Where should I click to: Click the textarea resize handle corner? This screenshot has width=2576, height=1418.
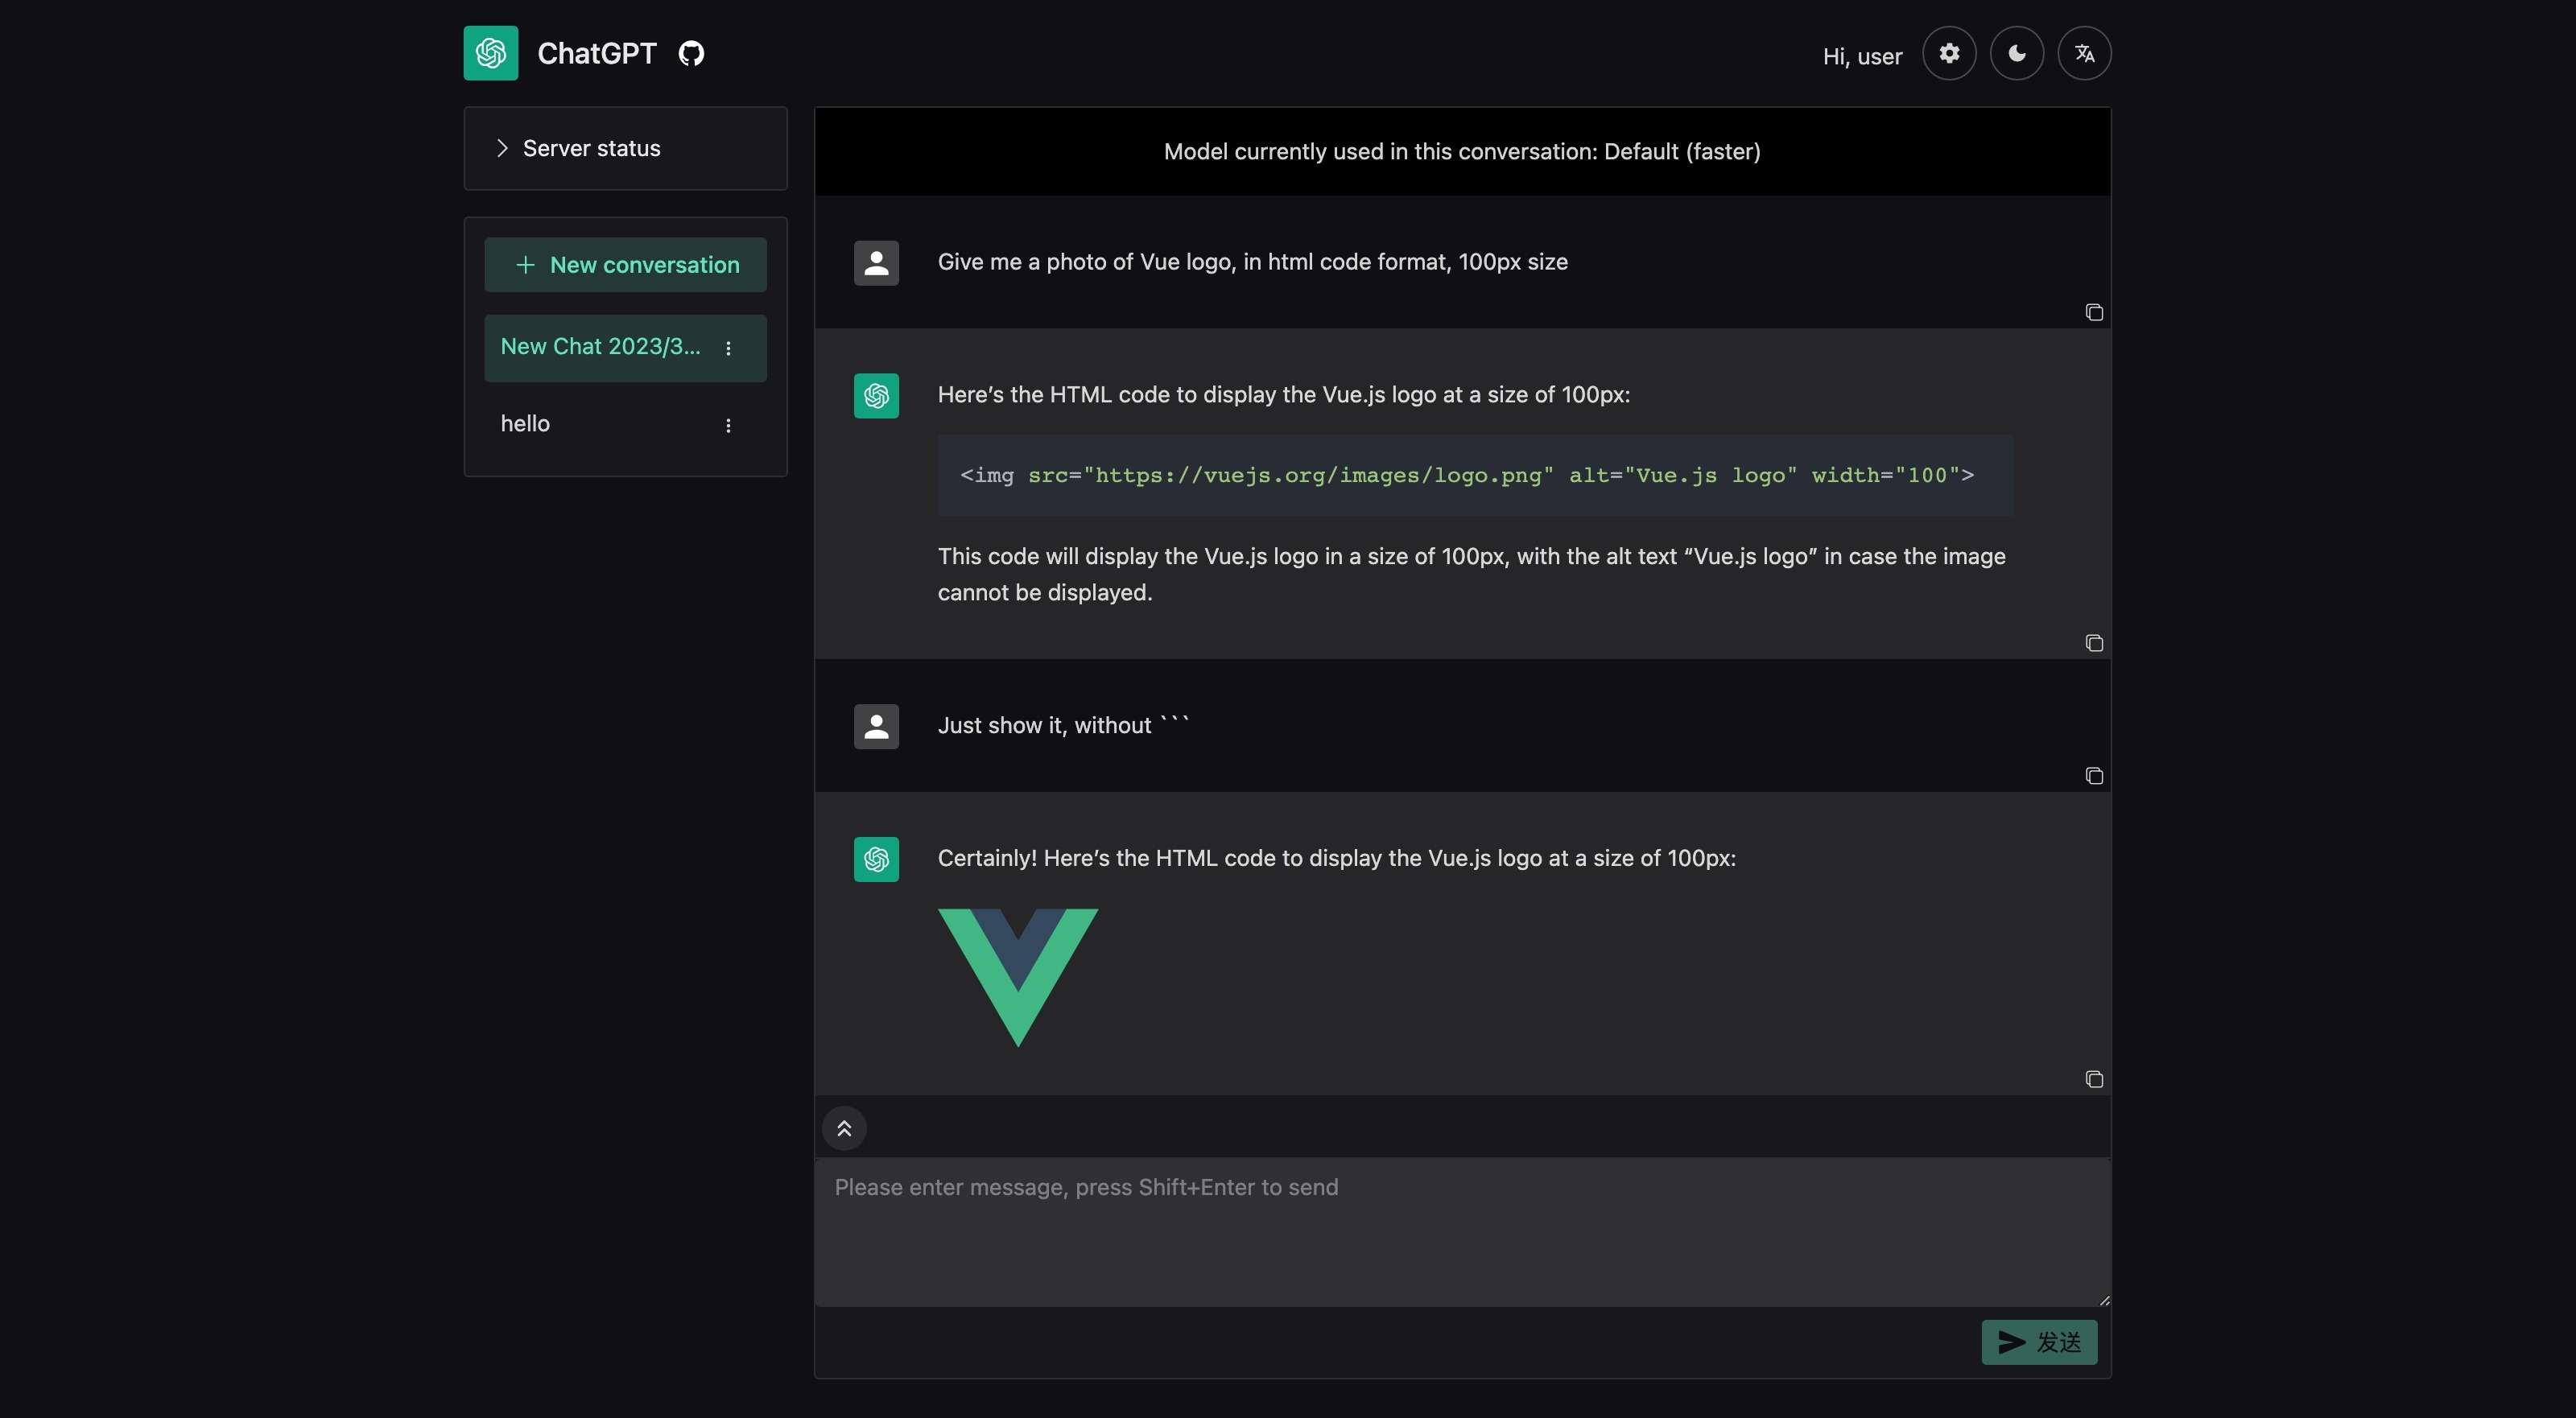pos(2104,1300)
